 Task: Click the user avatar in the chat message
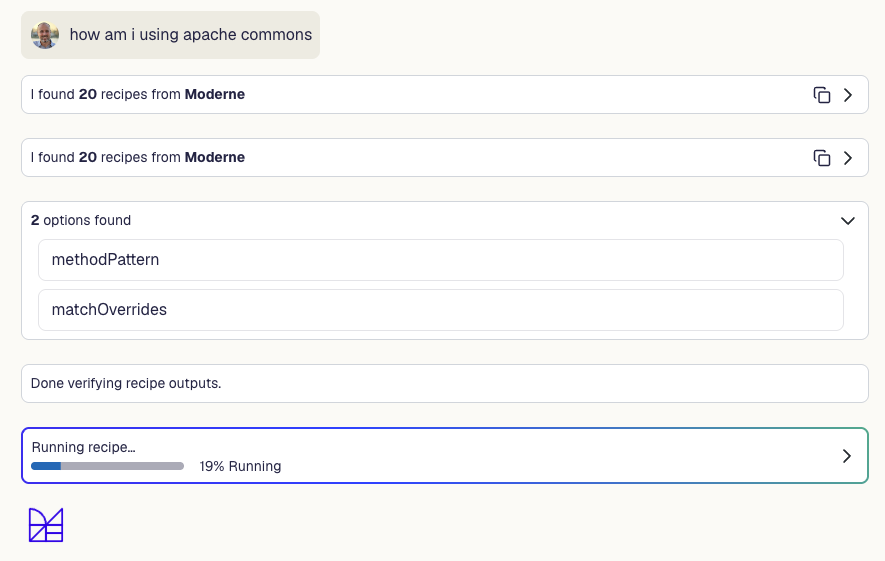(45, 35)
